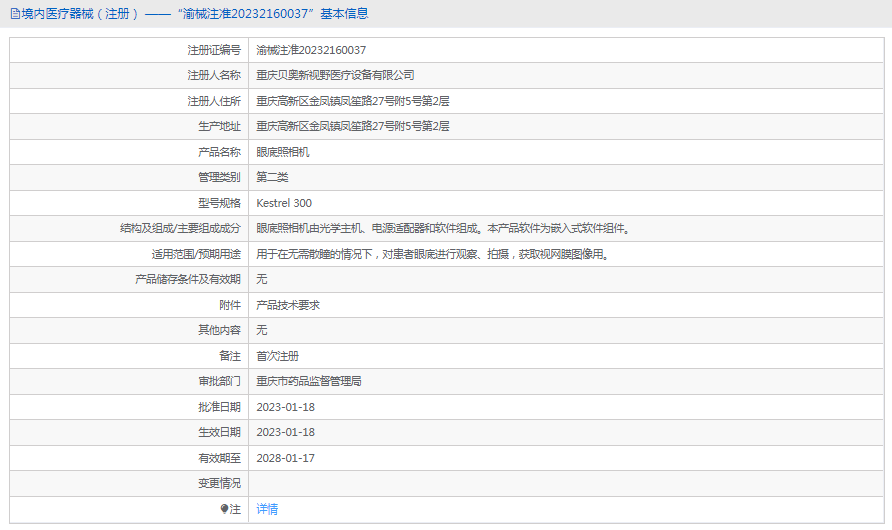Select the address value in the 注册人住所 row

[x=353, y=101]
